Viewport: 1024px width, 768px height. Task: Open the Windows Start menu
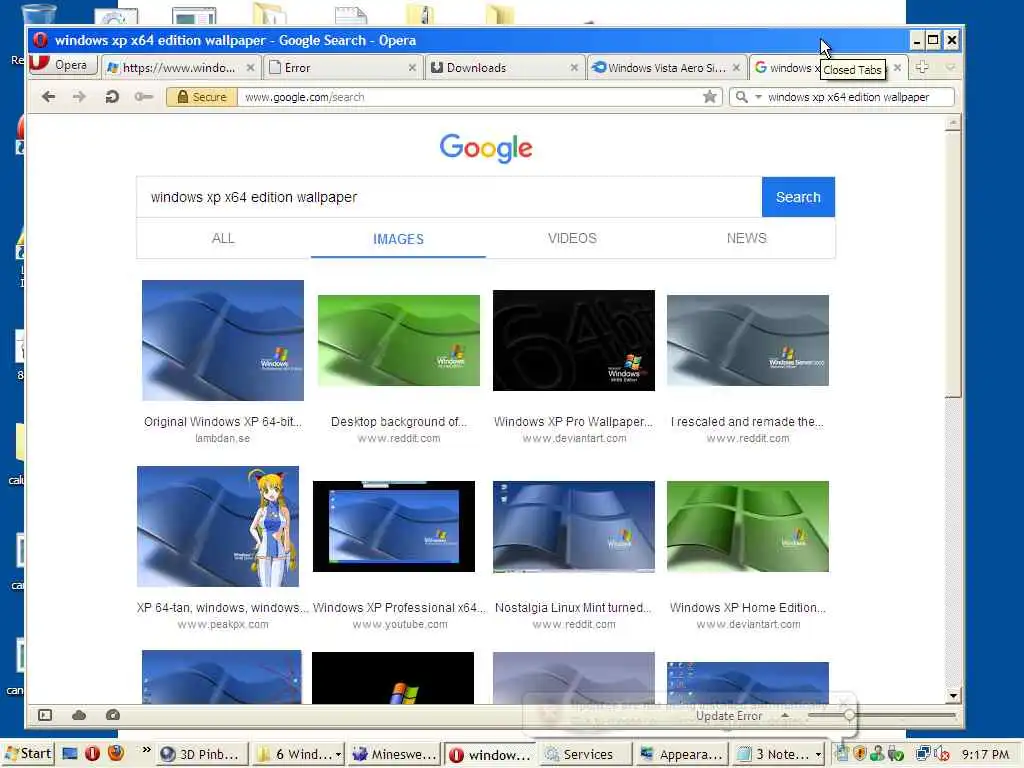(27, 754)
